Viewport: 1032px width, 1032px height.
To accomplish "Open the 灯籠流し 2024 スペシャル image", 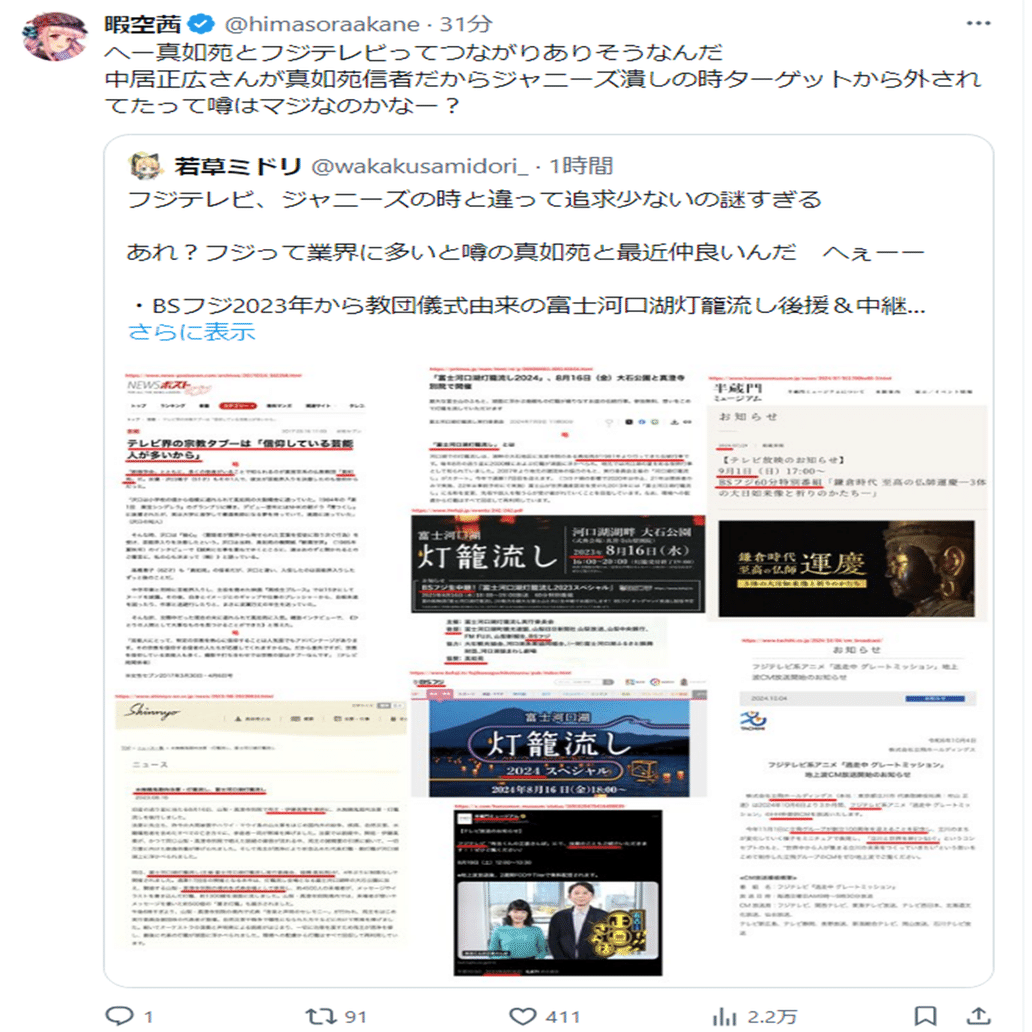I will point(559,748).
